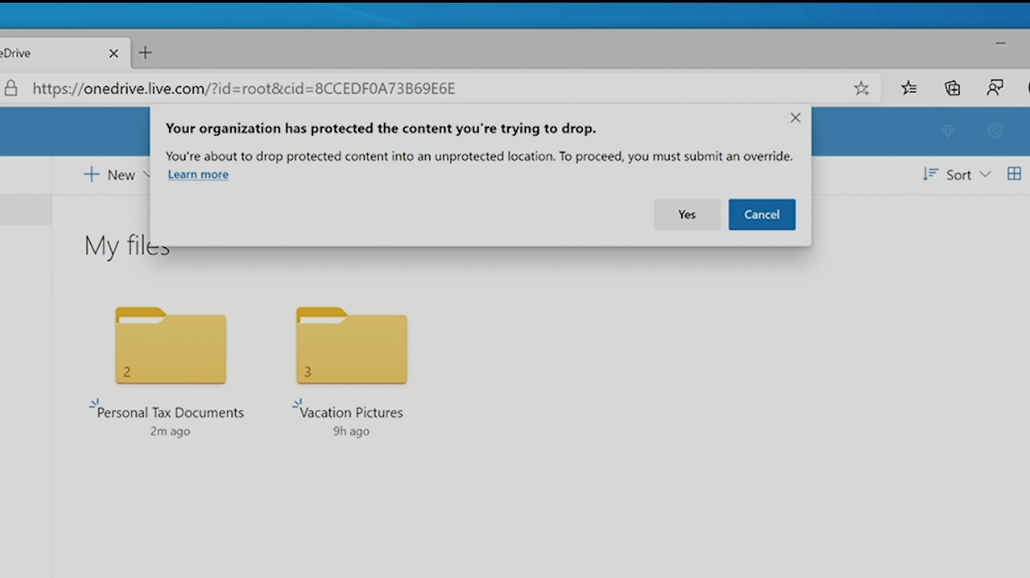This screenshot has height=578, width=1030.
Task: Follow the Learn more link
Action: pos(198,175)
